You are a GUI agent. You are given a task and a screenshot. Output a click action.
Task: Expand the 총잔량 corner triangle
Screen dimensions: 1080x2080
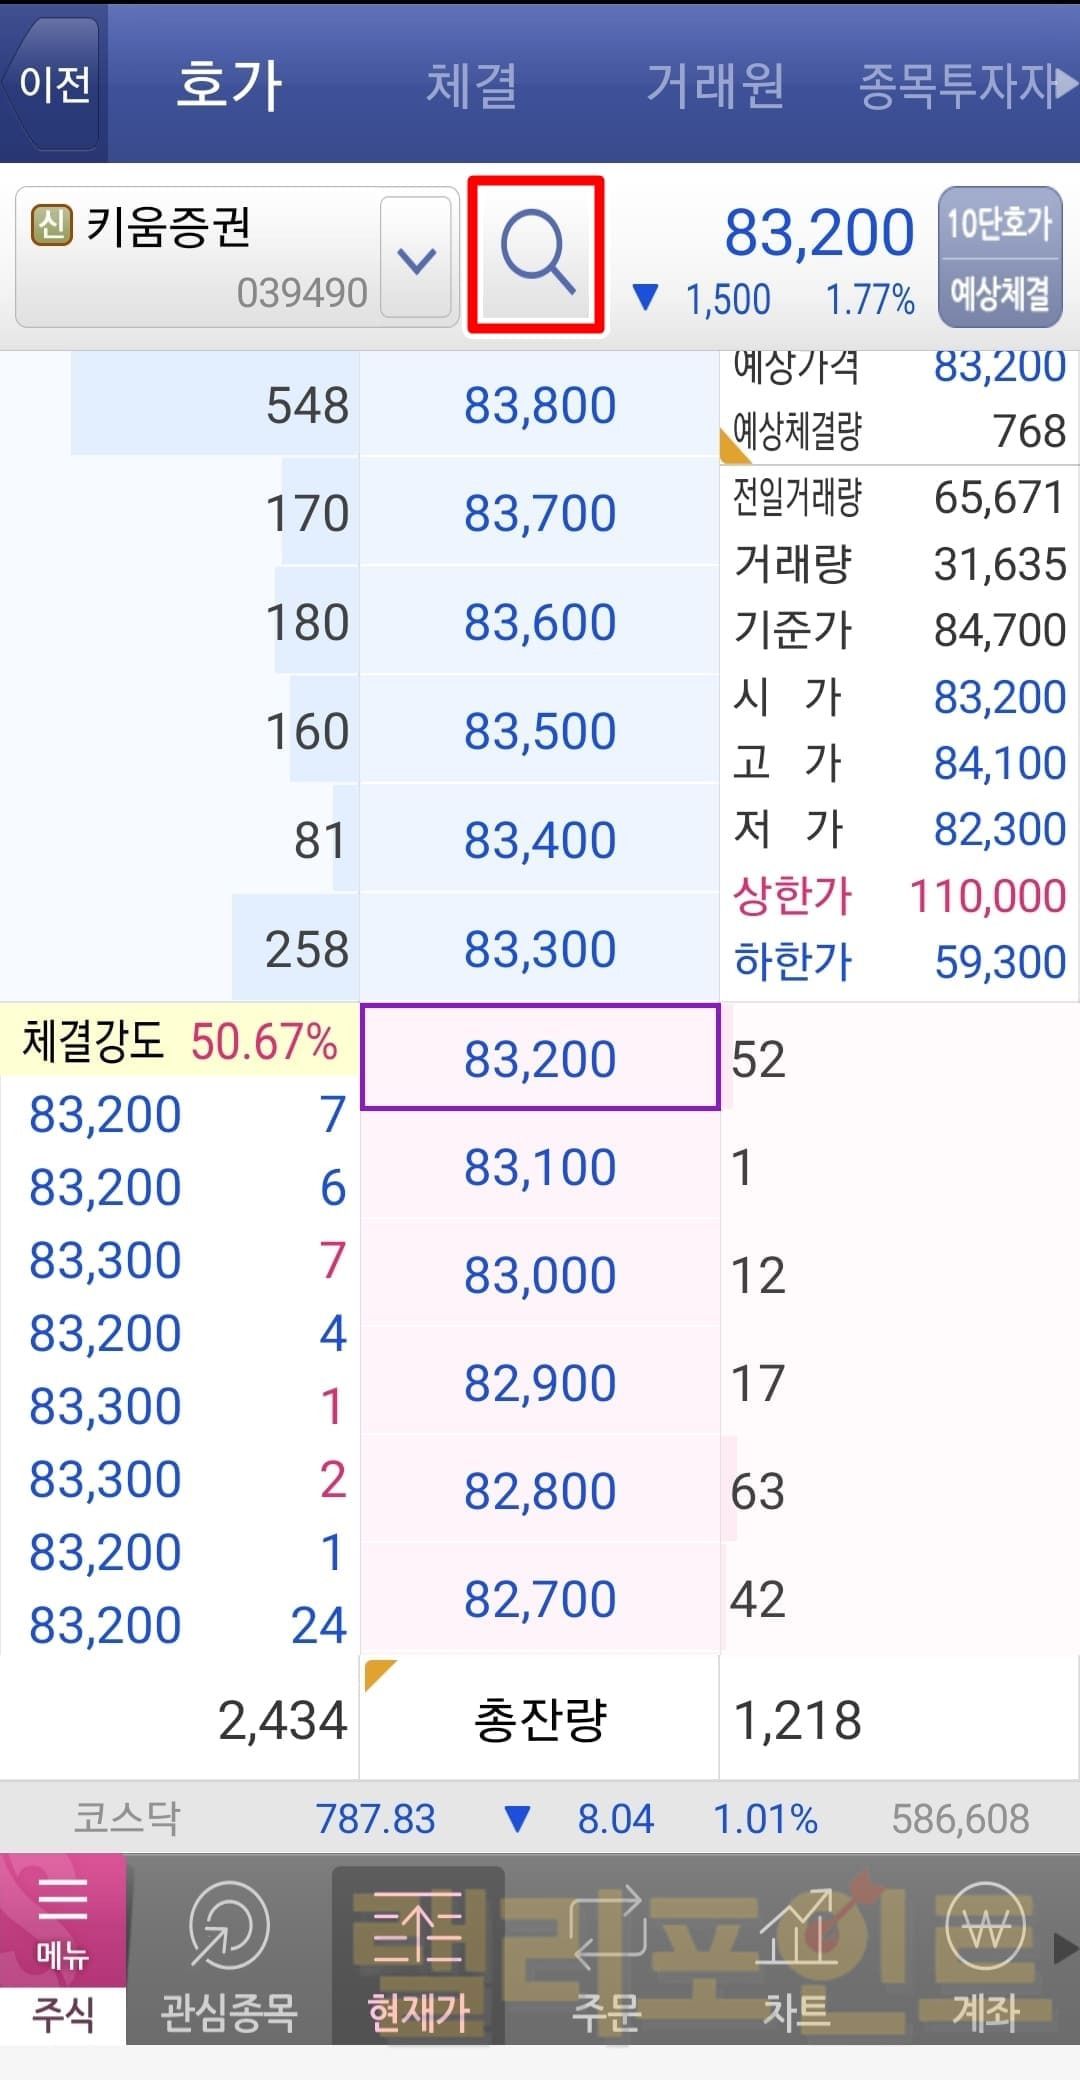[379, 1674]
